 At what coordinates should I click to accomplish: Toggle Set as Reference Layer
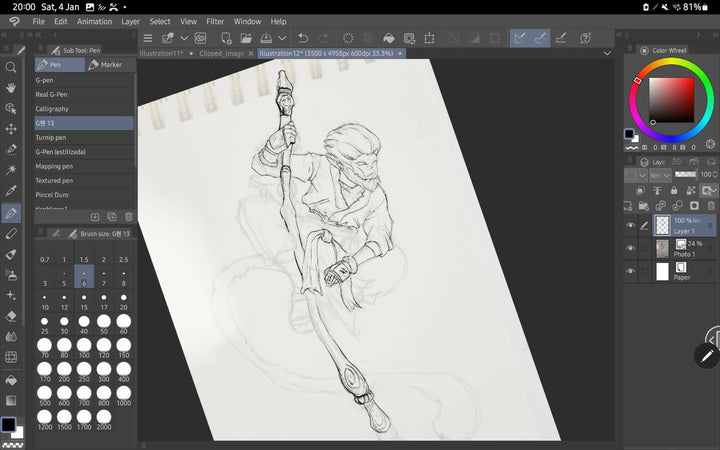pyautogui.click(x=657, y=190)
